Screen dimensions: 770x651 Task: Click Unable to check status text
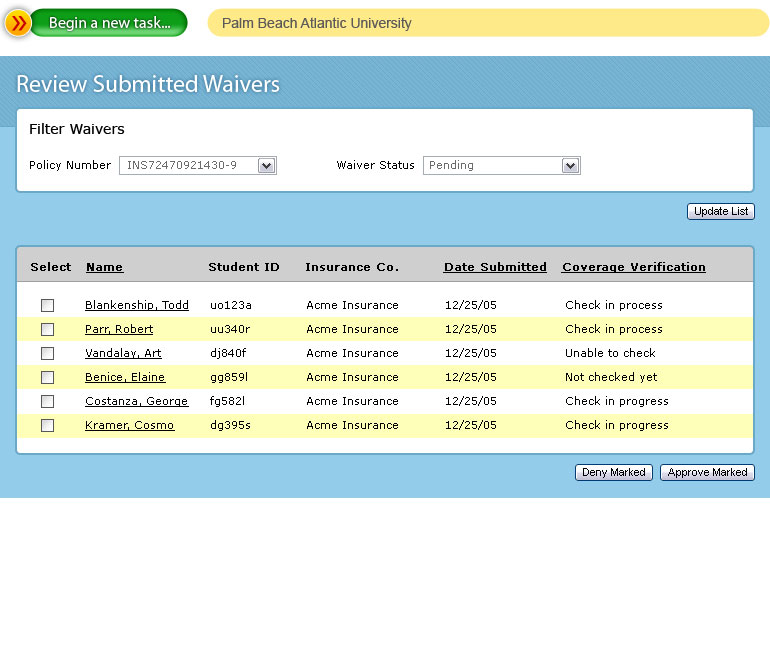[610, 353]
